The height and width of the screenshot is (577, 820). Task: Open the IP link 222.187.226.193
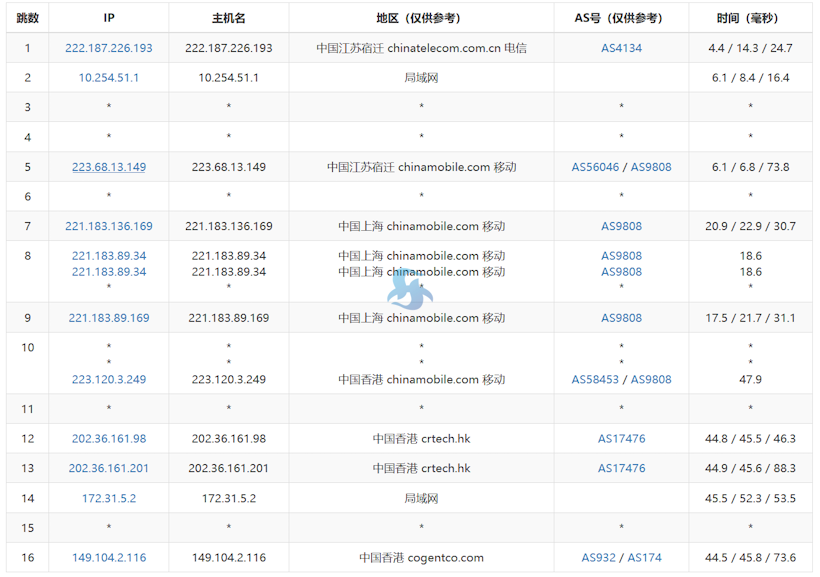pos(109,47)
